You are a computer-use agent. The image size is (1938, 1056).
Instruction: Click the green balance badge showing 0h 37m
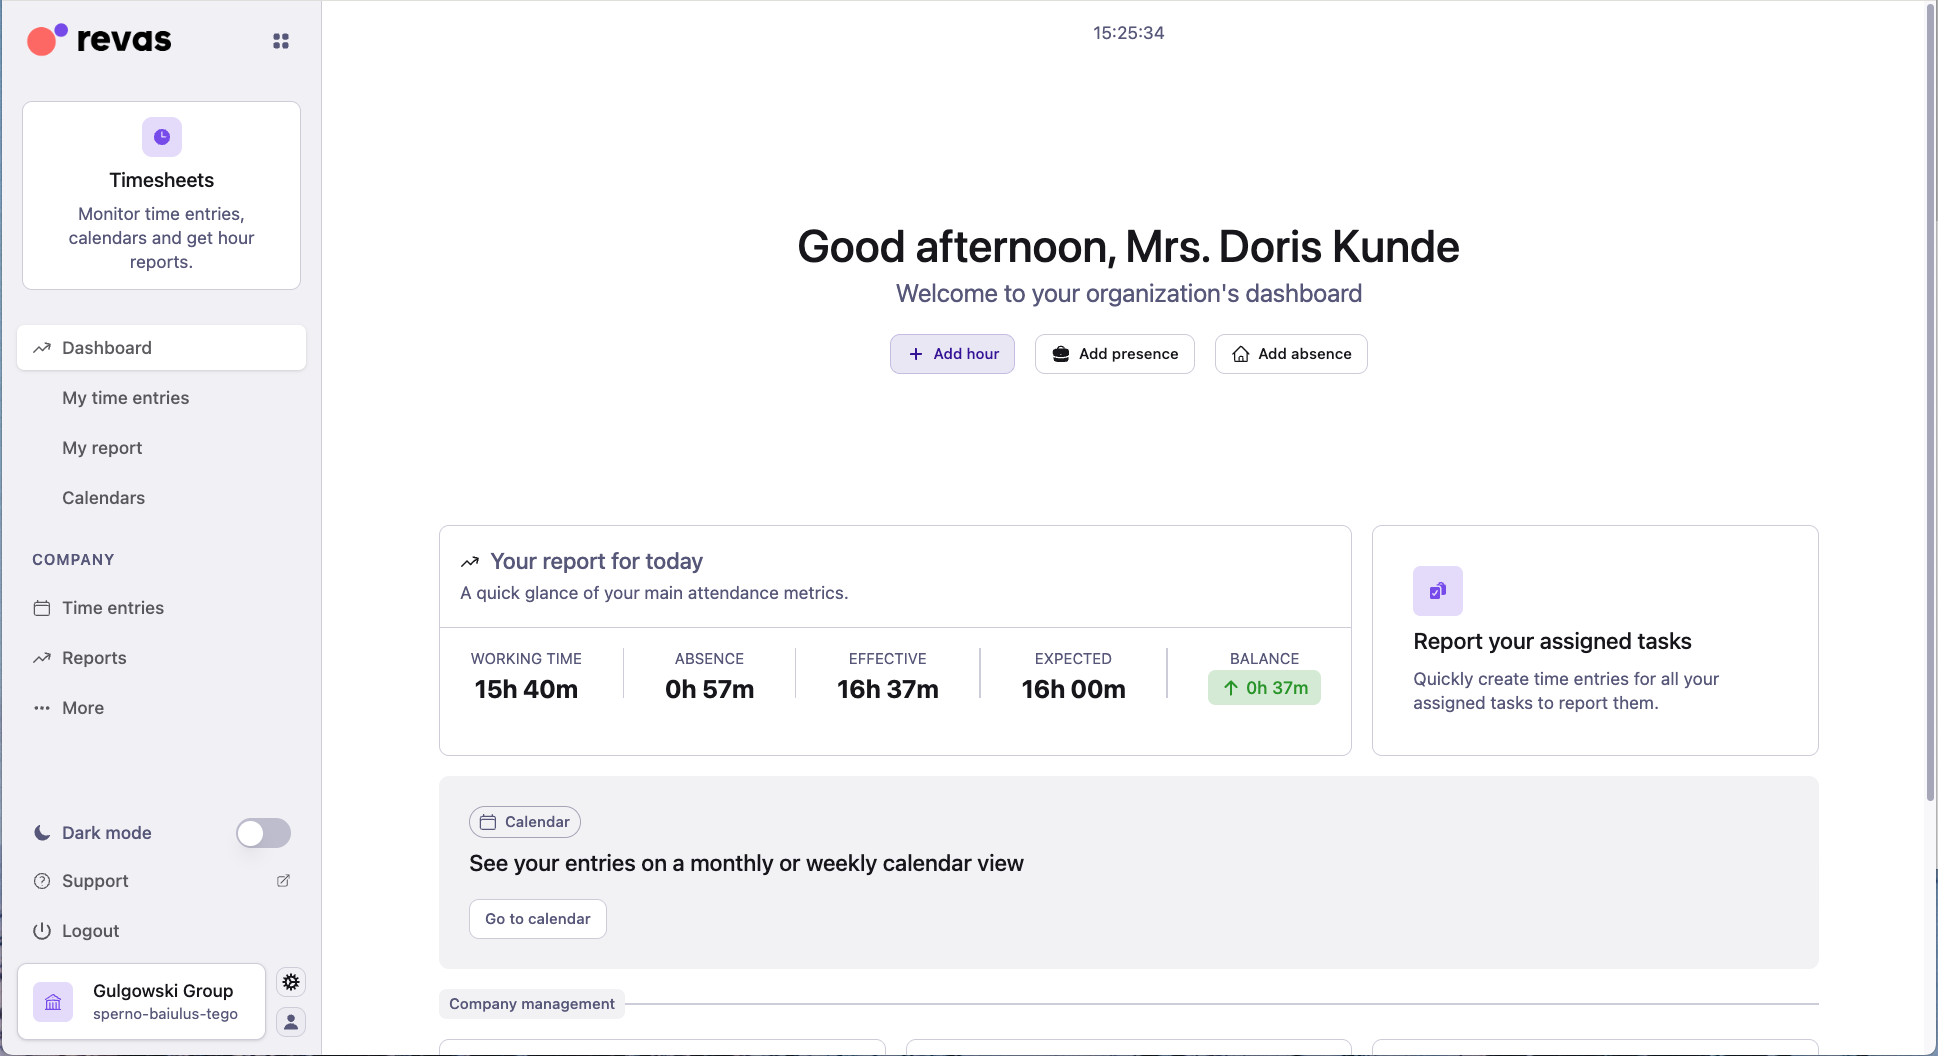[x=1263, y=687]
